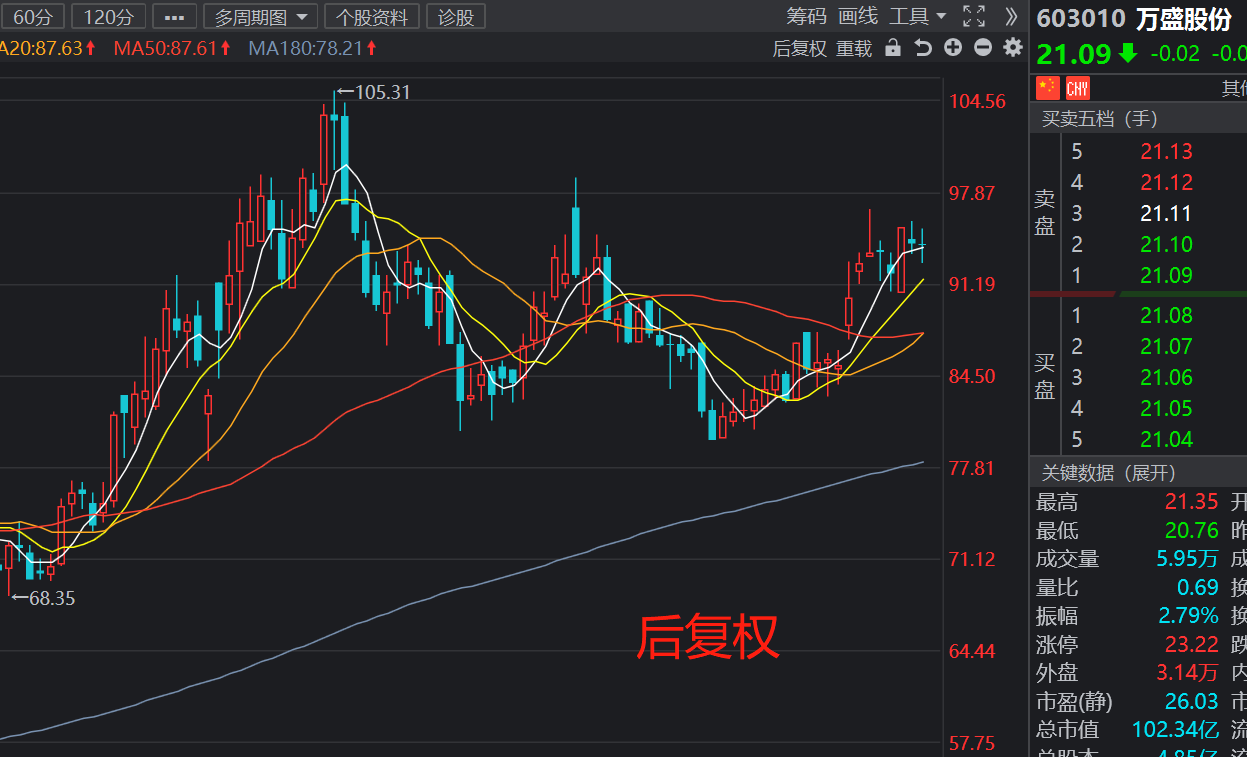Click buy level 1 price 21.08
1247x757 pixels.
tap(1166, 316)
